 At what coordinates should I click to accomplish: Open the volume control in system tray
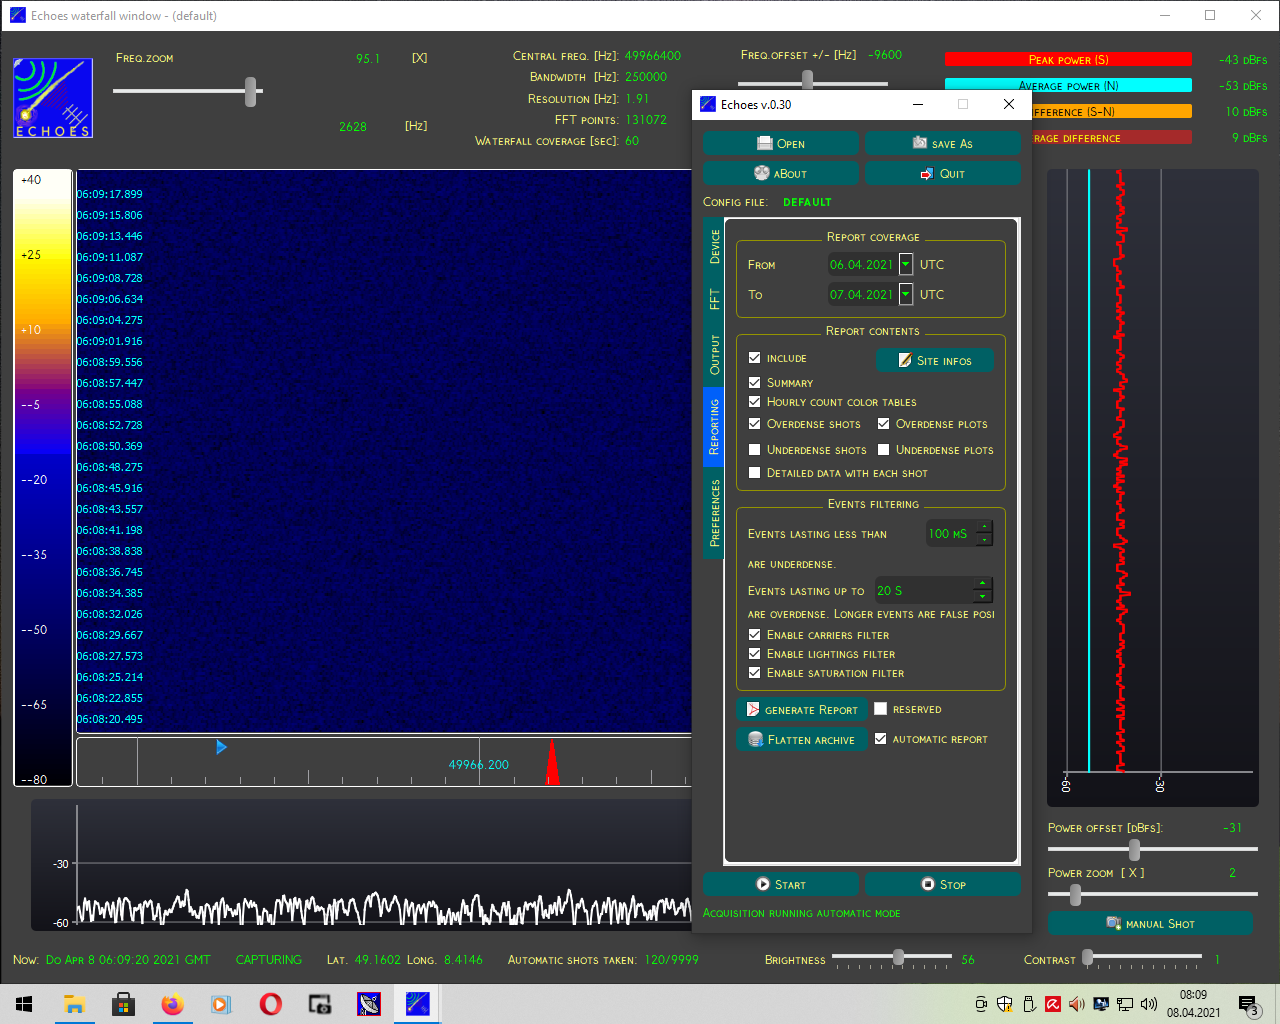pos(1149,1004)
